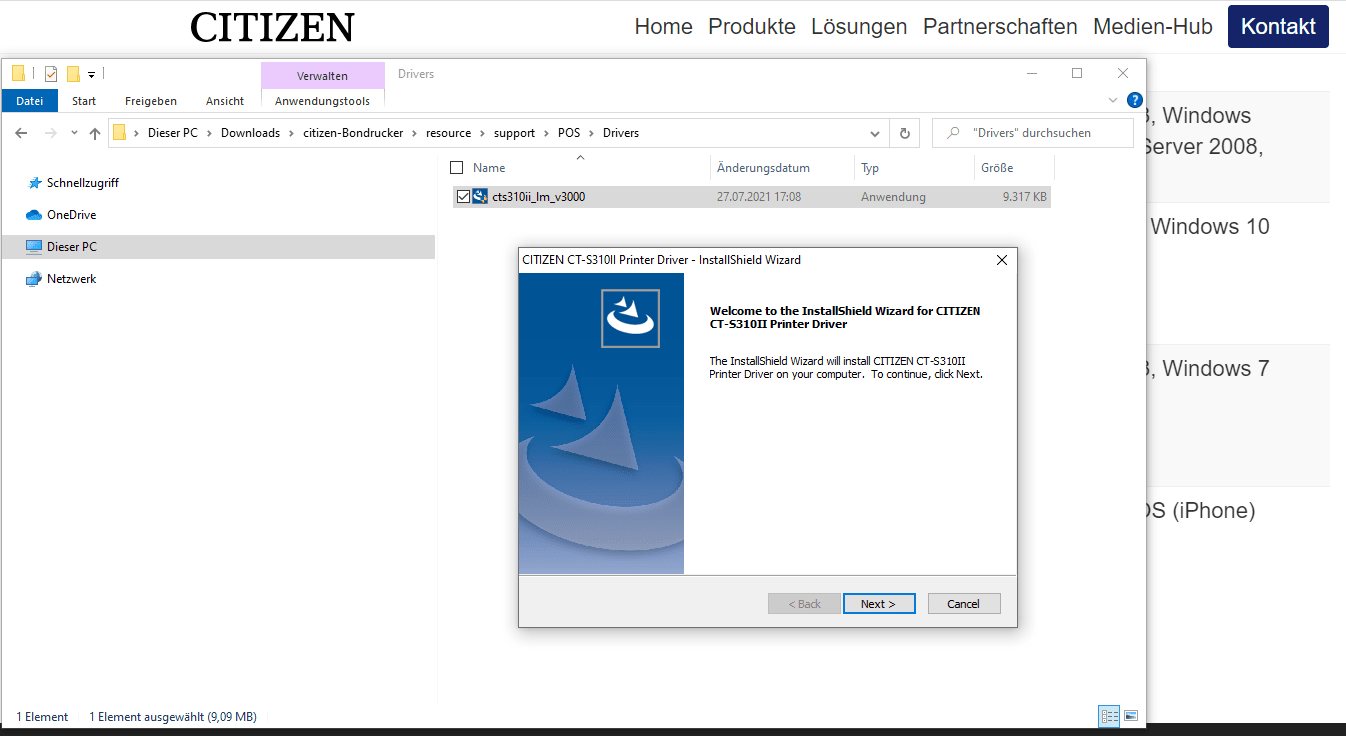
Task: Select the Anwendungstools tab
Action: [322, 101]
